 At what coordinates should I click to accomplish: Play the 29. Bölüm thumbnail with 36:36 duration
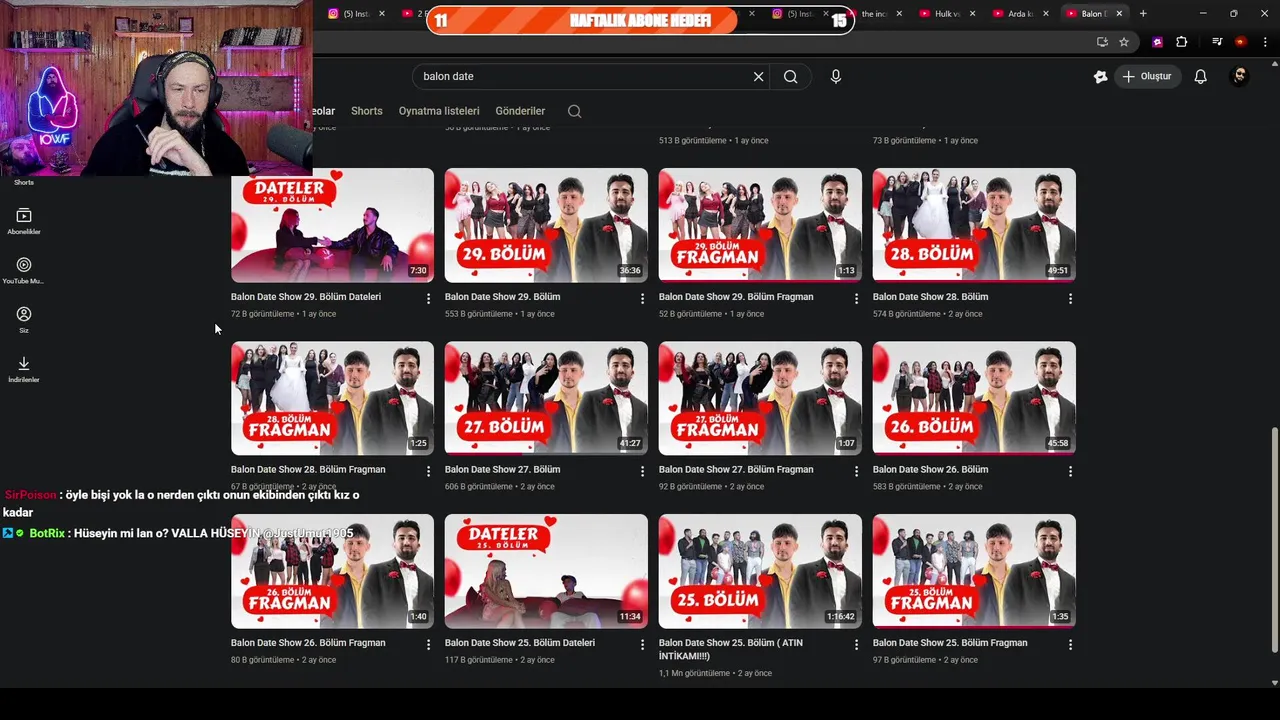point(546,225)
